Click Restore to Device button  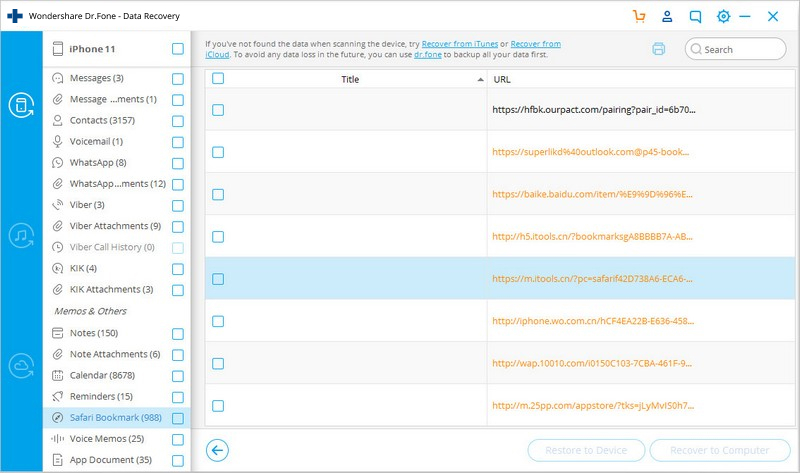click(586, 451)
